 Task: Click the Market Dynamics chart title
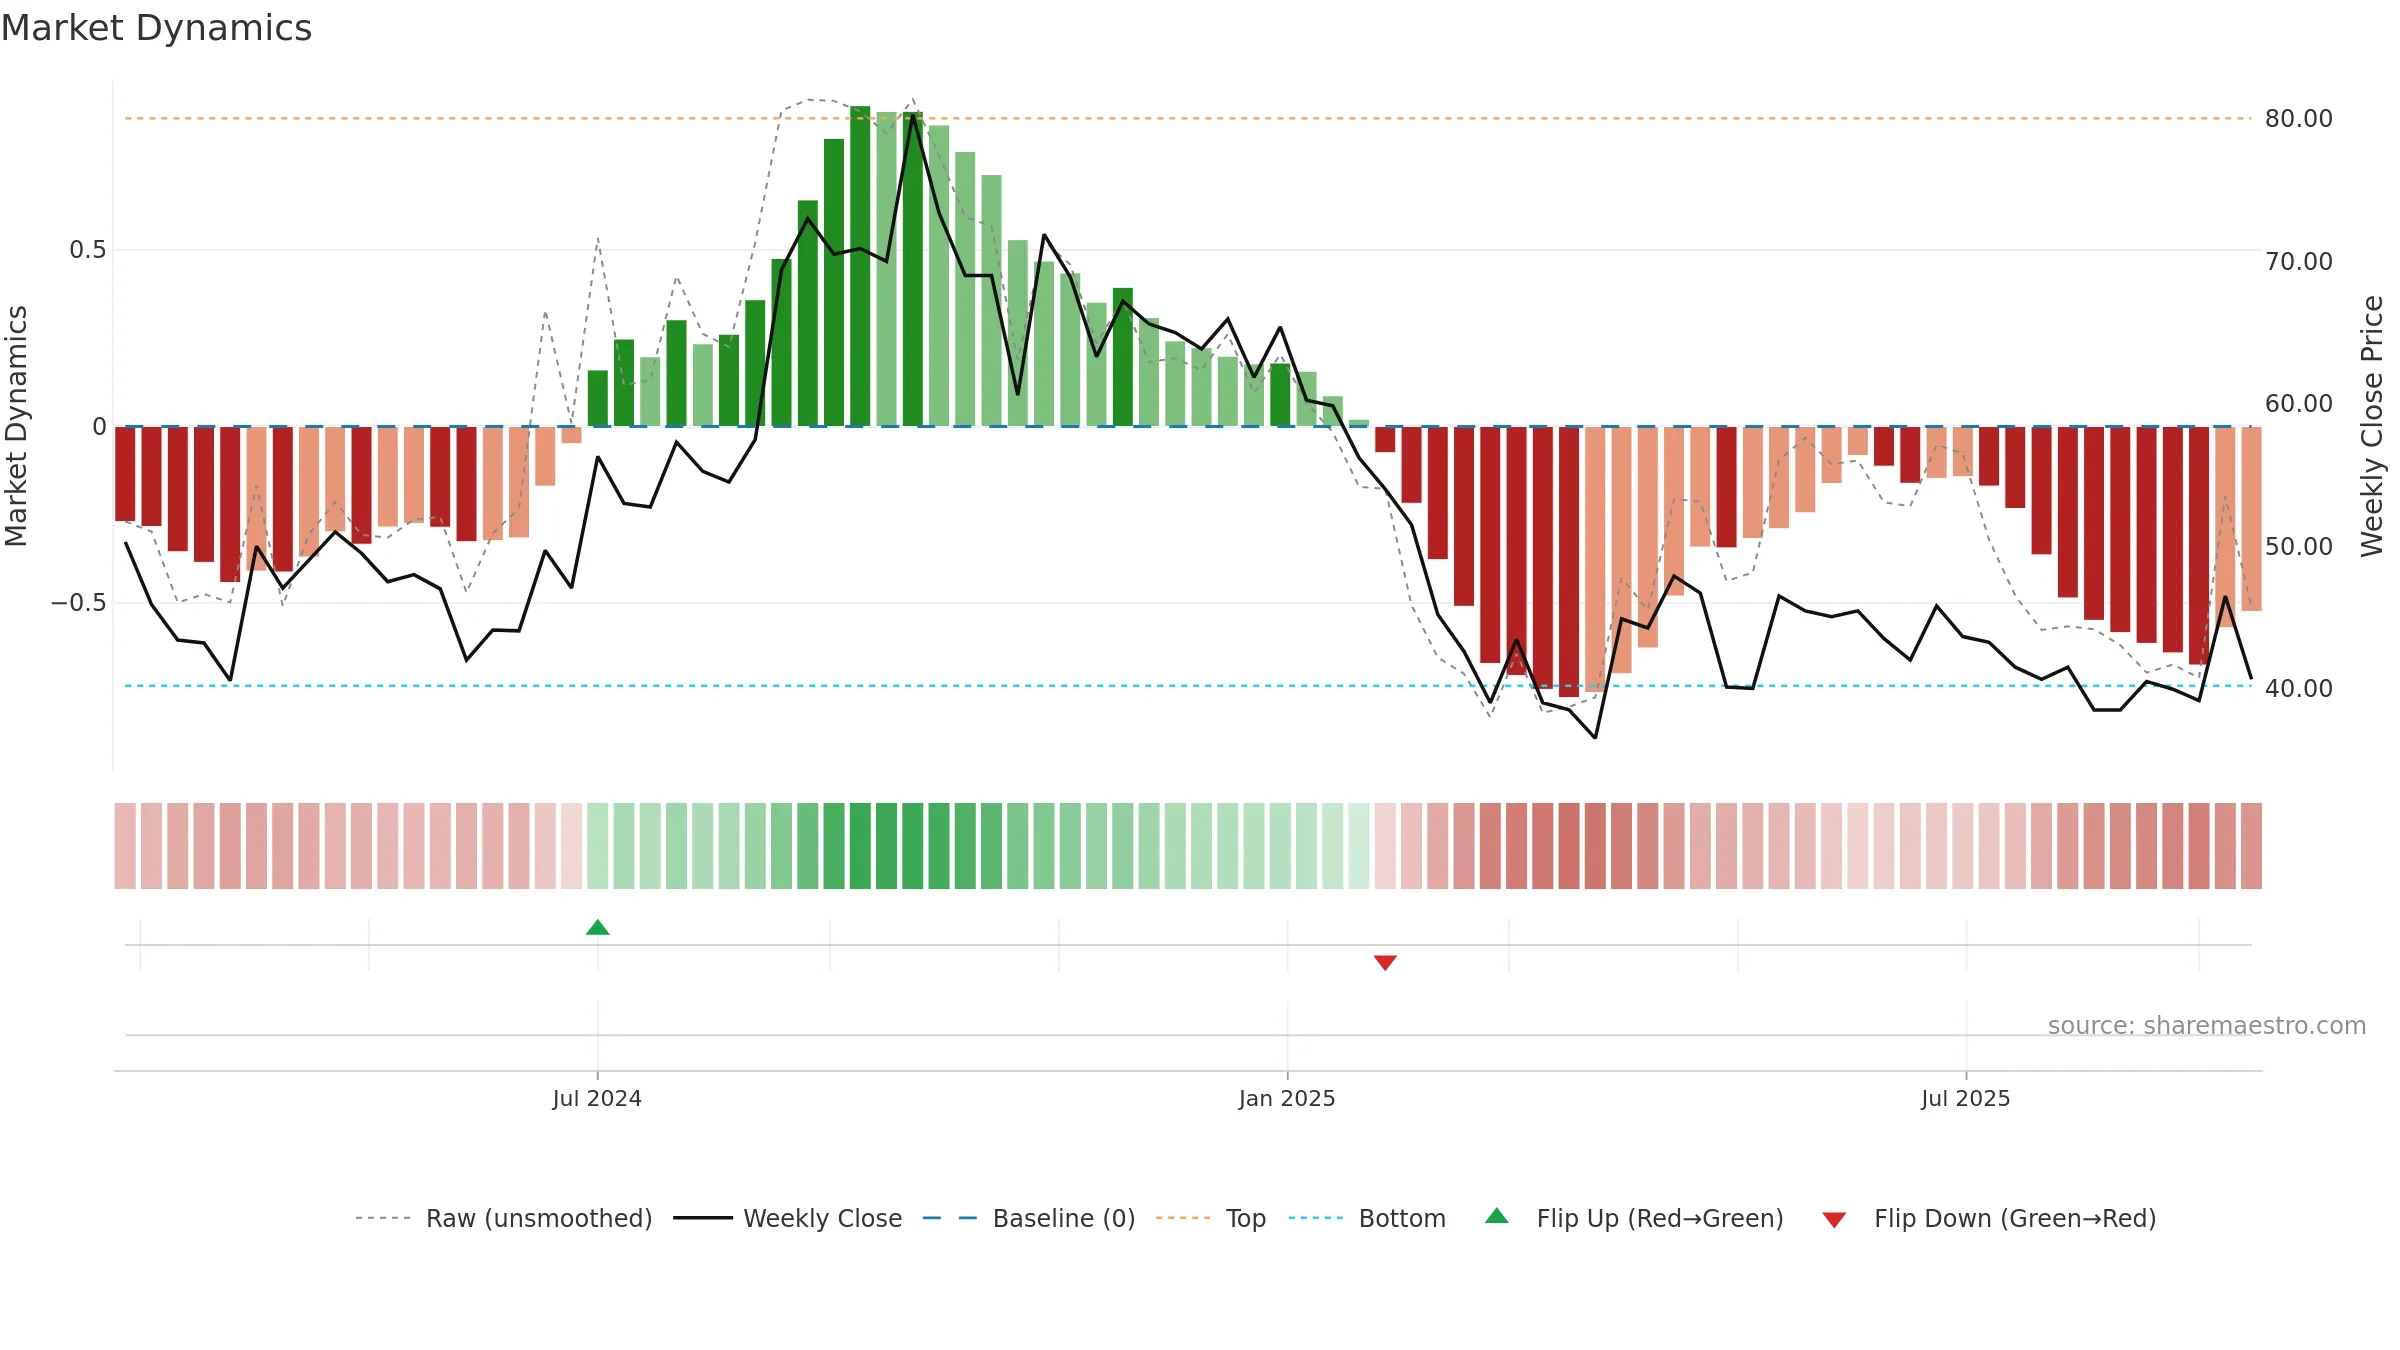156,28
